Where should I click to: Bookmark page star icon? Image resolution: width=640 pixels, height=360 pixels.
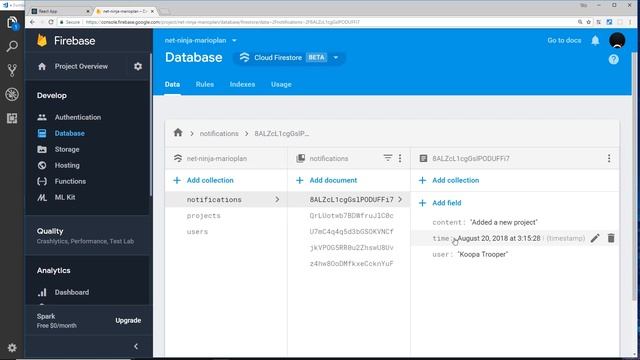click(x=589, y=22)
